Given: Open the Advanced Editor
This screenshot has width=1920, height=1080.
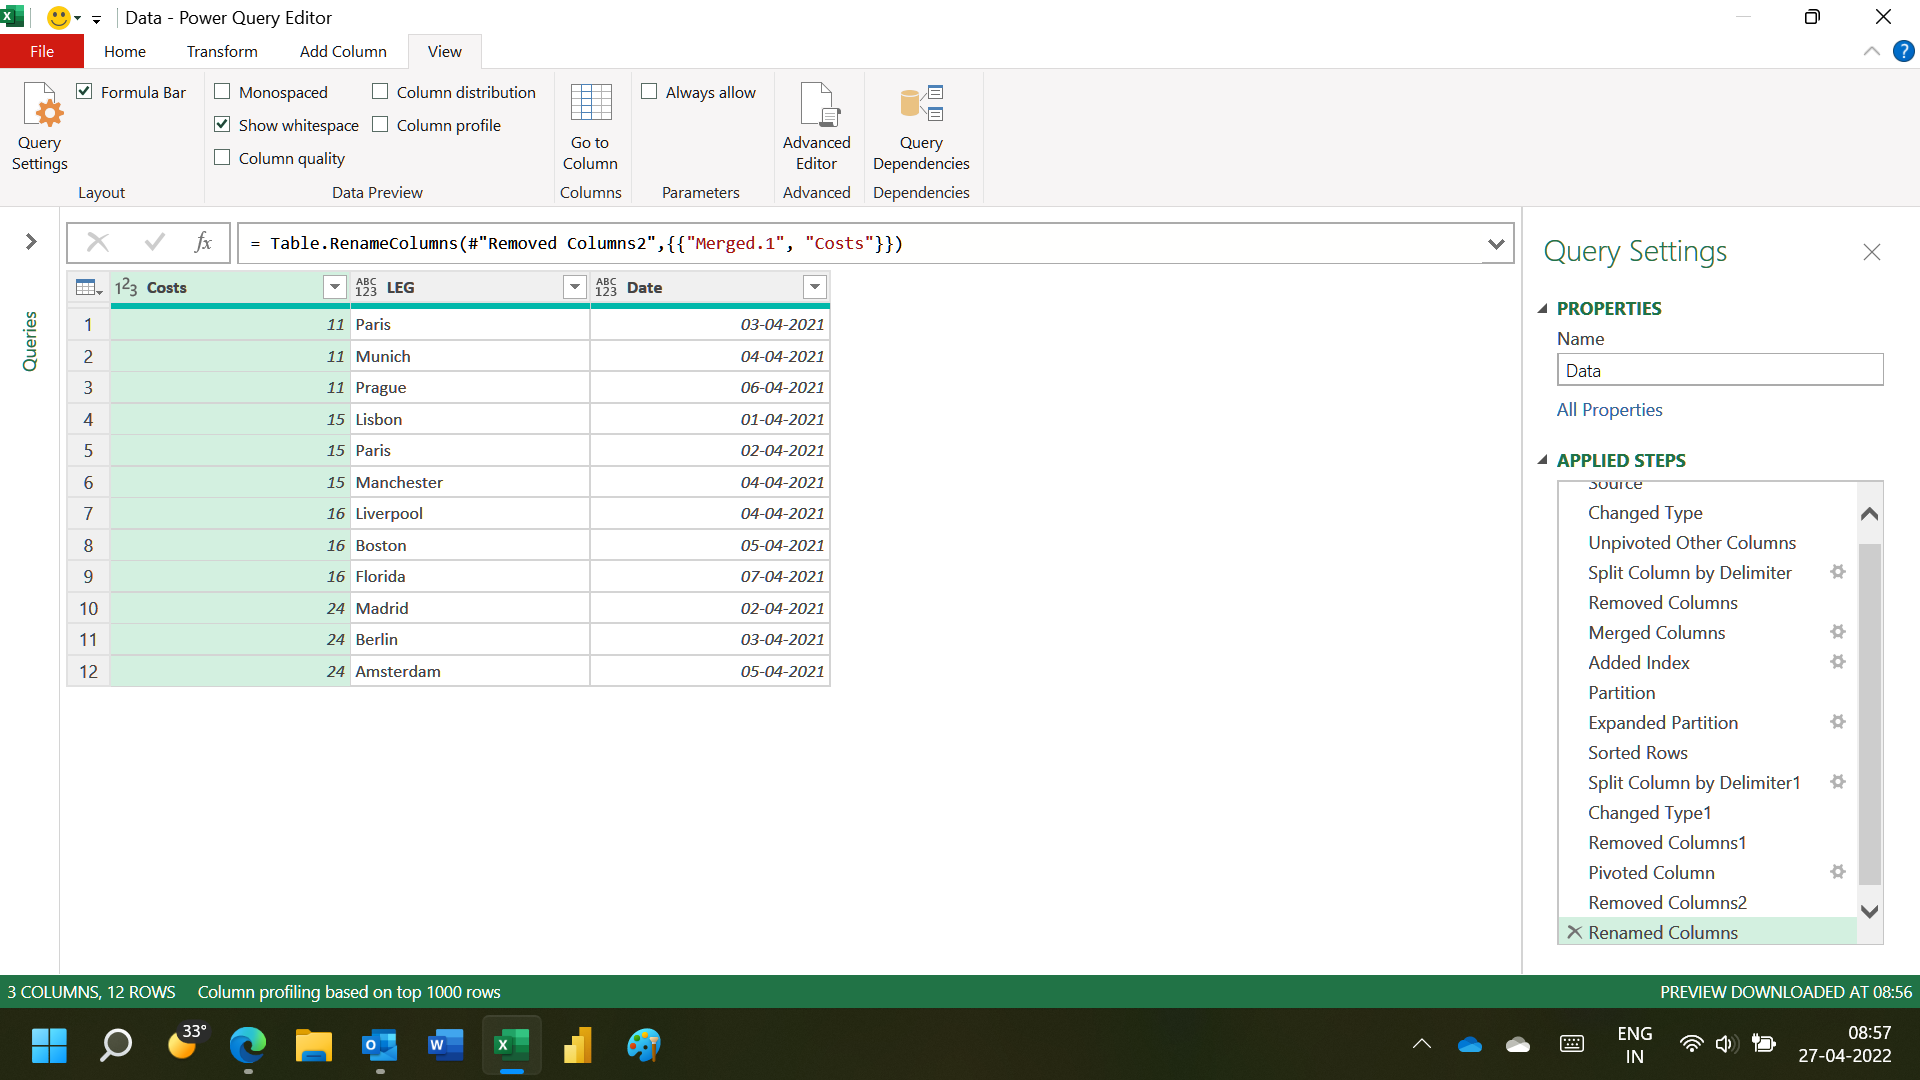Looking at the screenshot, I should click(816, 127).
